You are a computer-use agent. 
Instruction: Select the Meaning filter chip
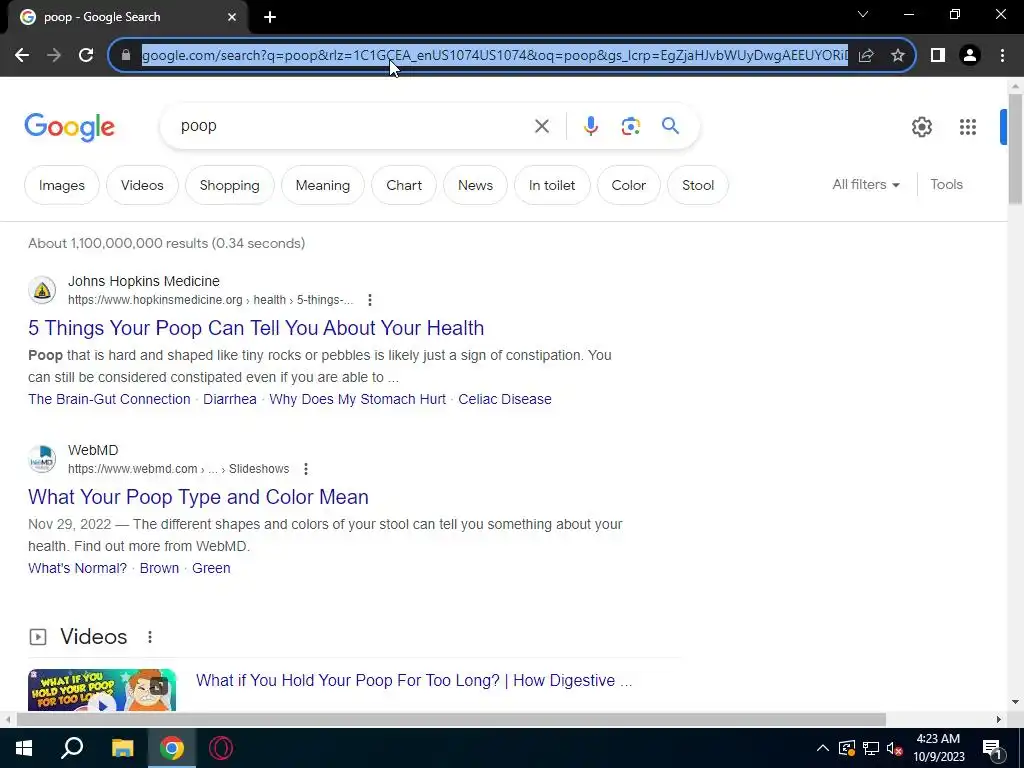[323, 185]
